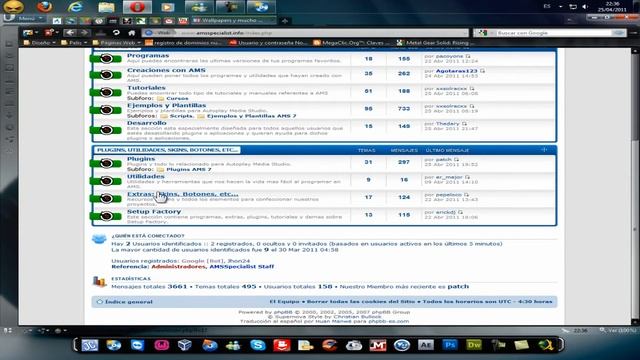Open the Metal Gear Solid Rising bookmark
640x360 pixels.
[x=436, y=42]
